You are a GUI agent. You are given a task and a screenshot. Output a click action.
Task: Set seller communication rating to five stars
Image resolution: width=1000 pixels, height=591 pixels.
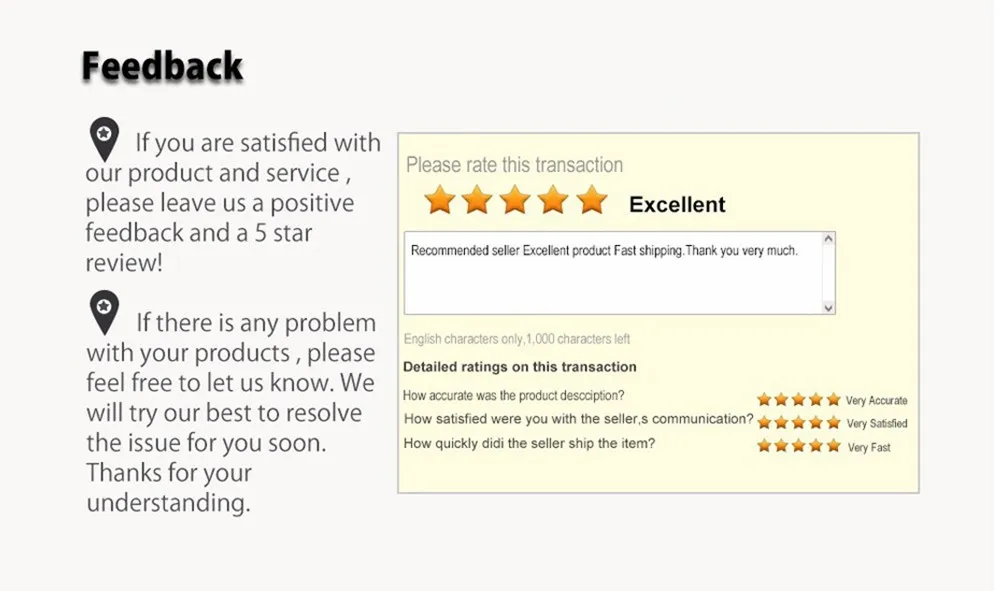click(x=834, y=423)
